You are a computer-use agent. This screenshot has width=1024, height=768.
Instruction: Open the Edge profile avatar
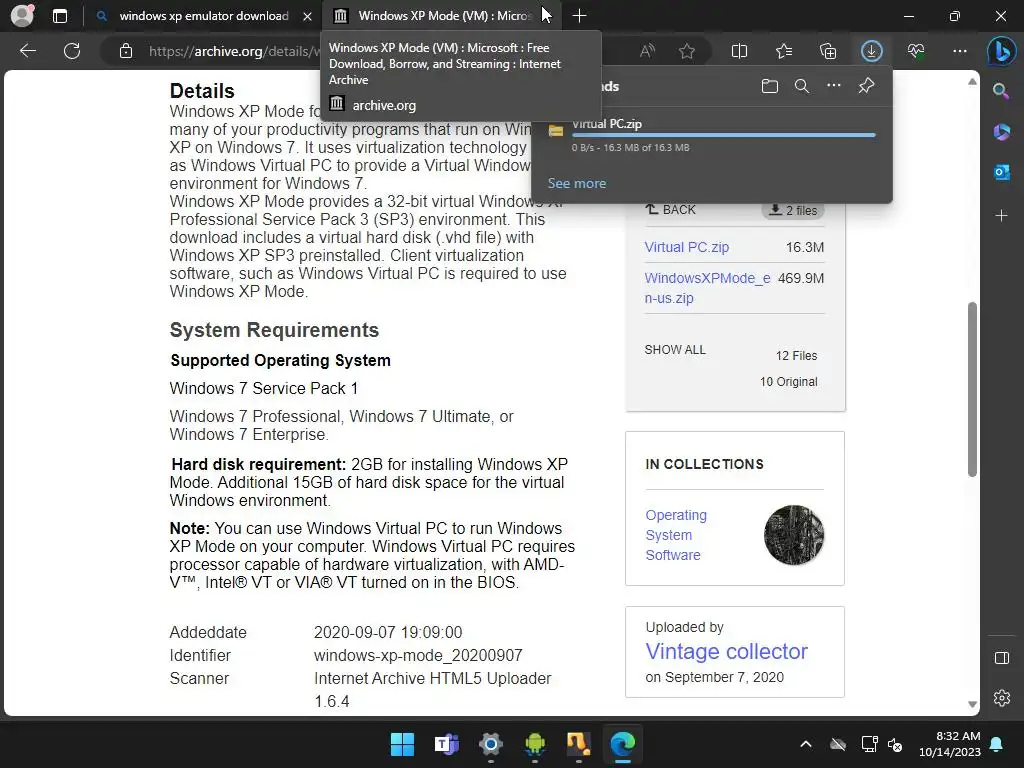point(22,16)
